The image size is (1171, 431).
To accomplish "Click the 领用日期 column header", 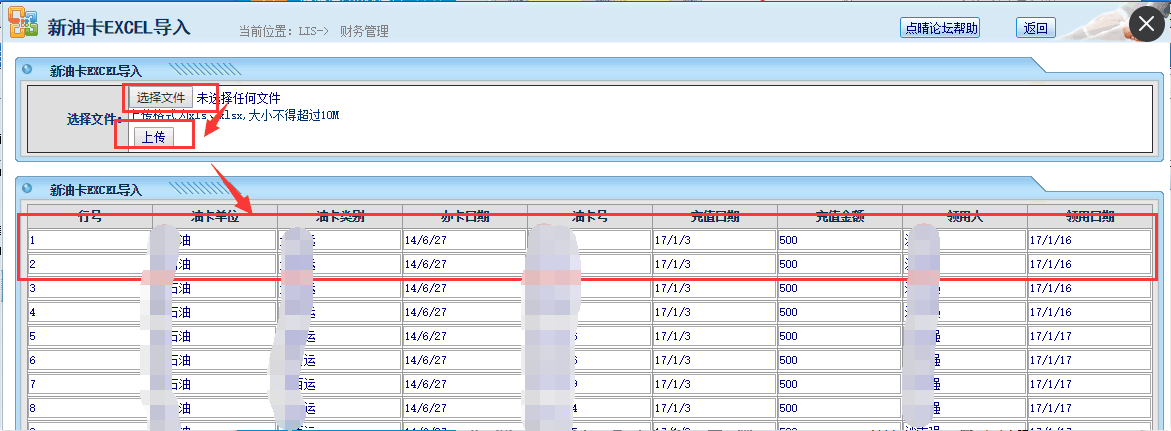I will (x=1089, y=216).
